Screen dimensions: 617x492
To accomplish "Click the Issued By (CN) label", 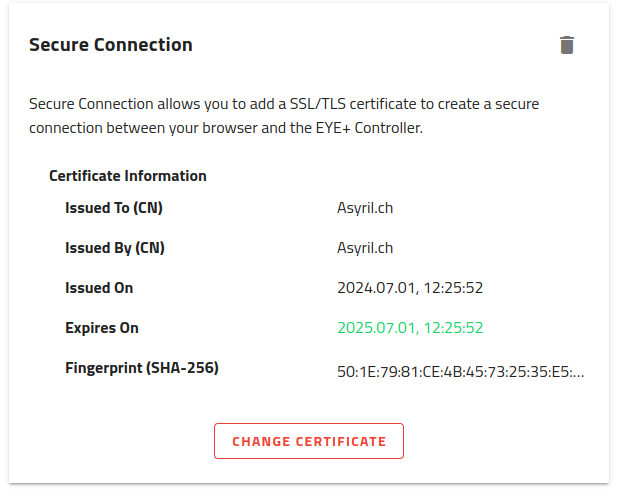I will [x=114, y=248].
